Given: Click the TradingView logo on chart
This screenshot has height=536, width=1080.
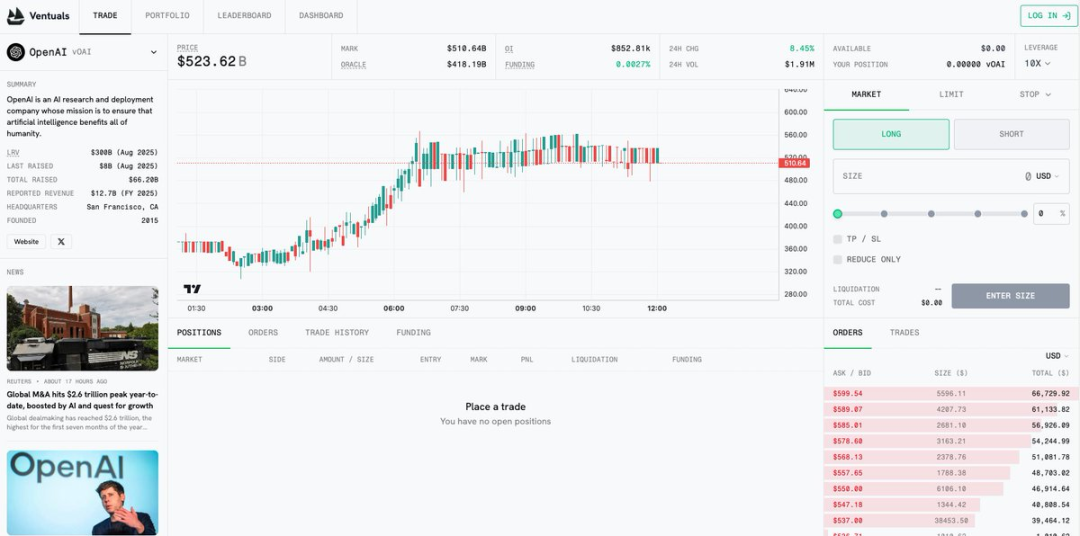Looking at the screenshot, I should click(192, 289).
